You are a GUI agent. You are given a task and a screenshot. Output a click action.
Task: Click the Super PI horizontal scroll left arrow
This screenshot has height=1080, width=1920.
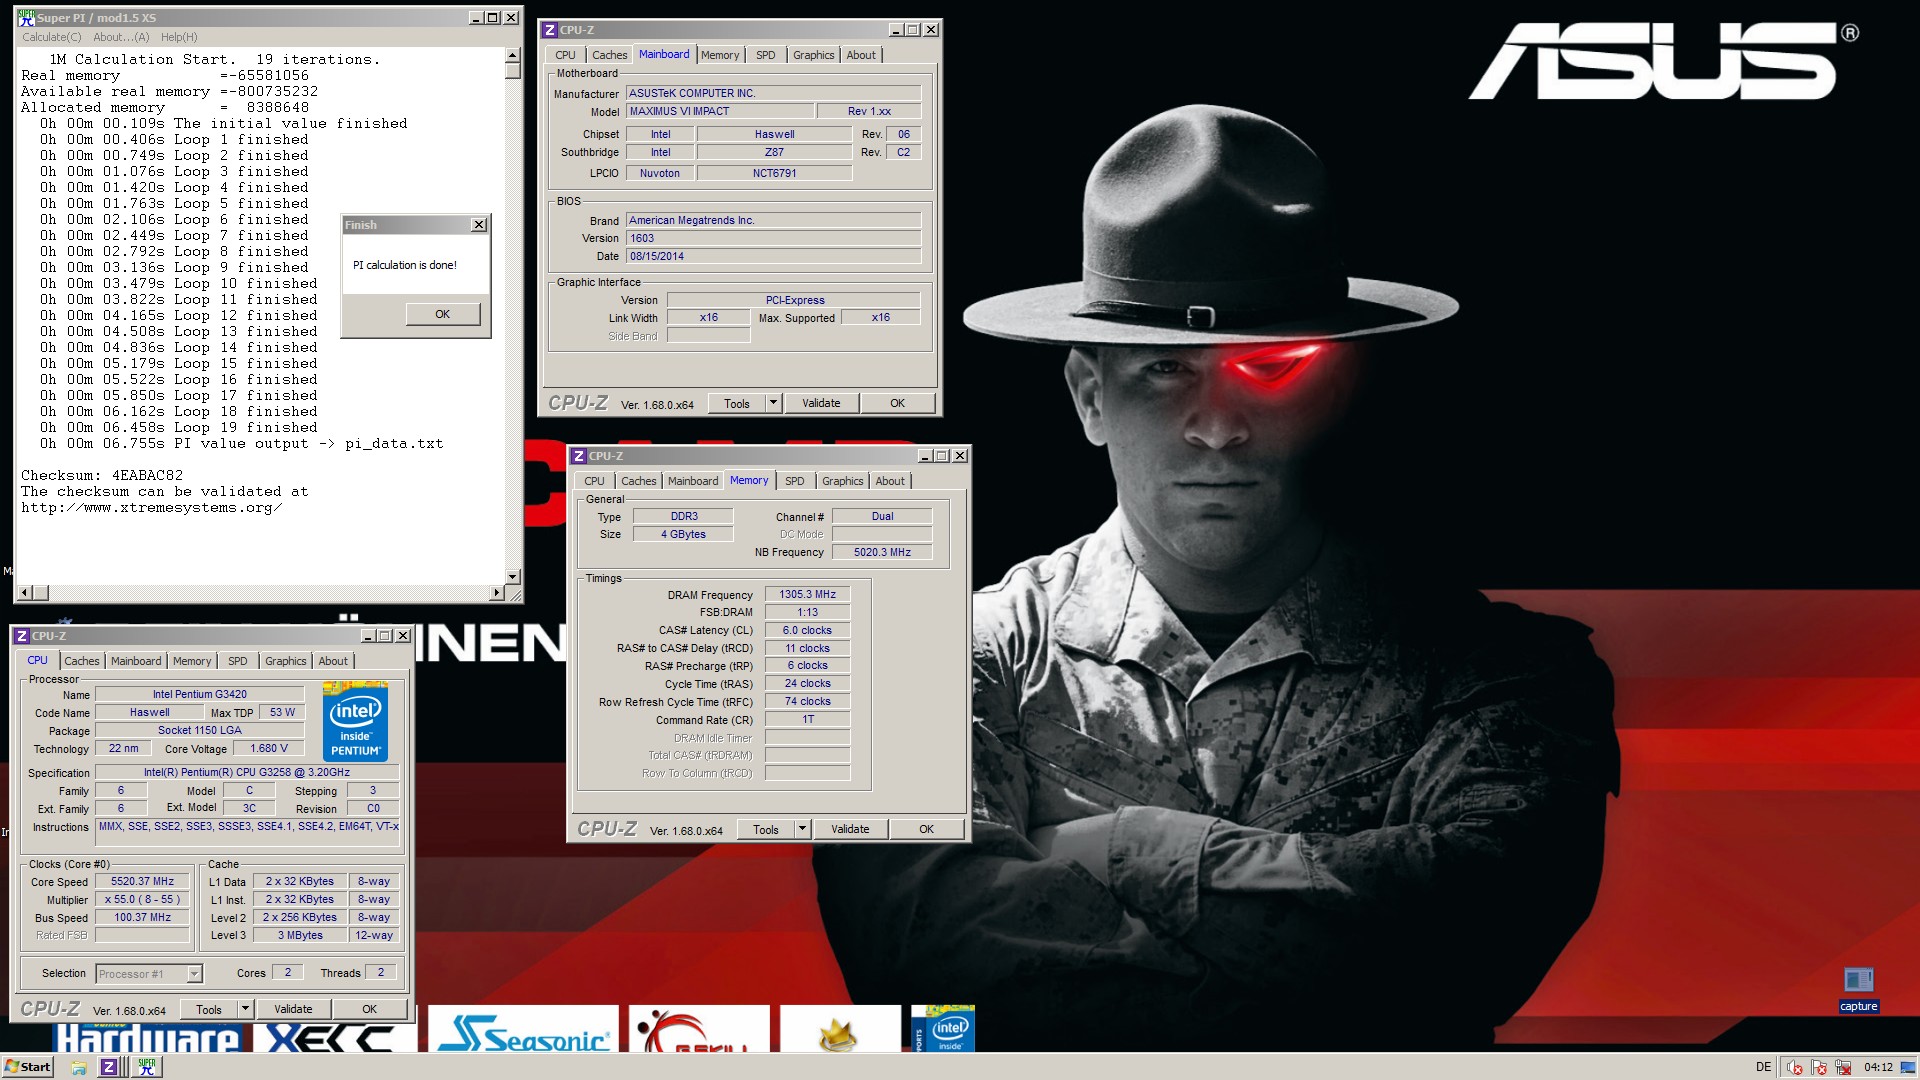point(26,593)
